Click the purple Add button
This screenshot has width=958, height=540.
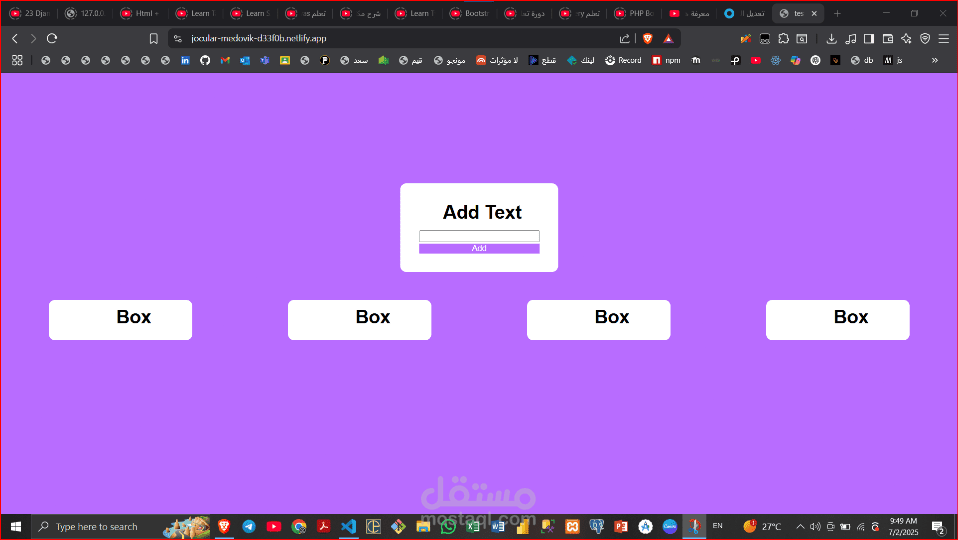(479, 249)
